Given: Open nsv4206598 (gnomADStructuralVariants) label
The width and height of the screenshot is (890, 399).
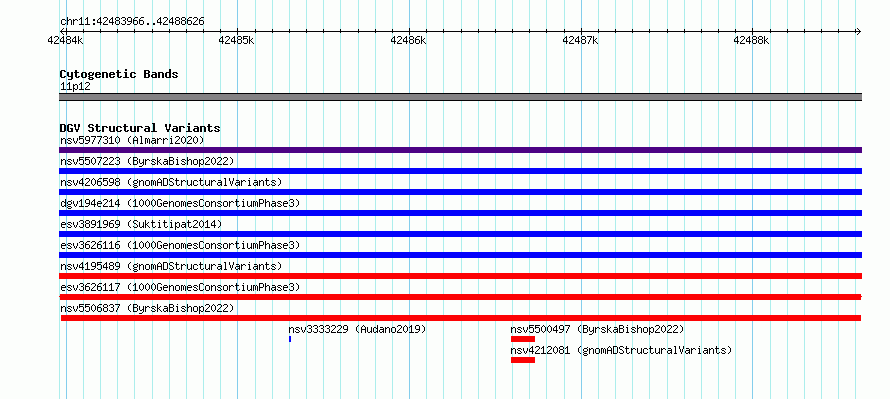Looking at the screenshot, I should (x=171, y=182).
